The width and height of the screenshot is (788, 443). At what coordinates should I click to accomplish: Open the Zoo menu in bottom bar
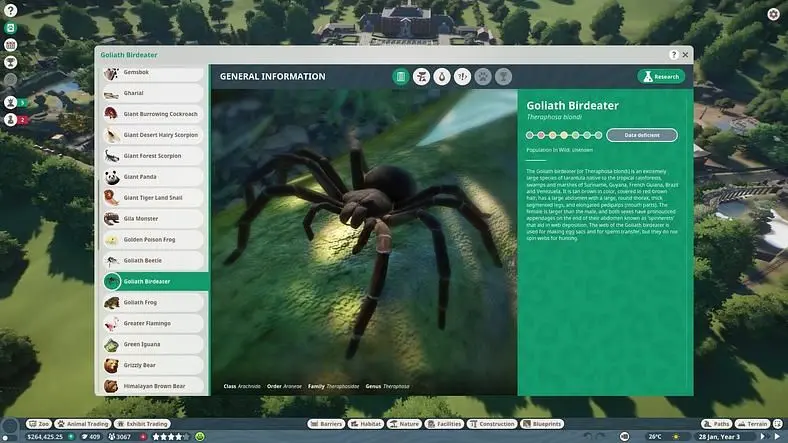coord(39,424)
